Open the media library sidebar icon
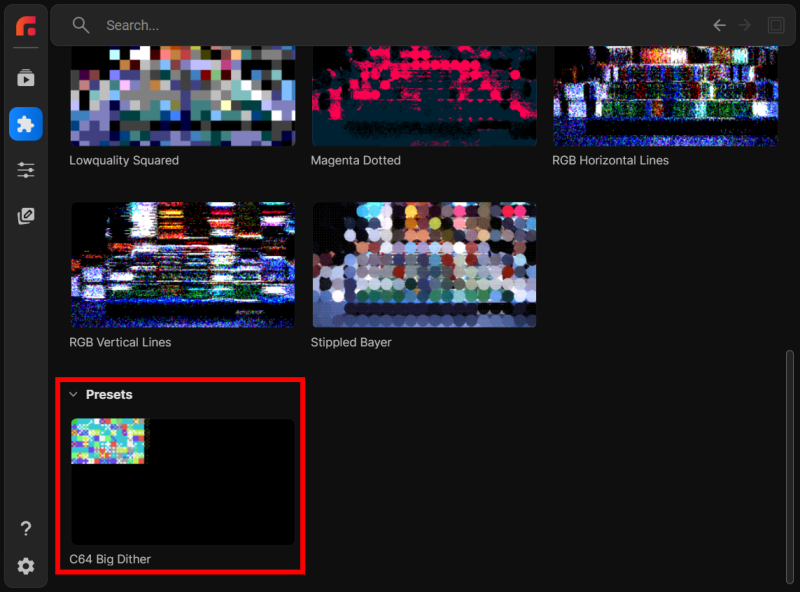Screen dimensions: 800x592 click(x=26, y=78)
